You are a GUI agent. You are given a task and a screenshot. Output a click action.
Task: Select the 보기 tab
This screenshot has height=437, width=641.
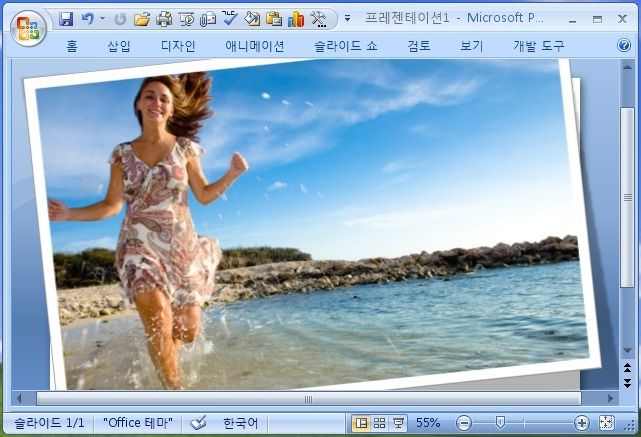tap(472, 46)
